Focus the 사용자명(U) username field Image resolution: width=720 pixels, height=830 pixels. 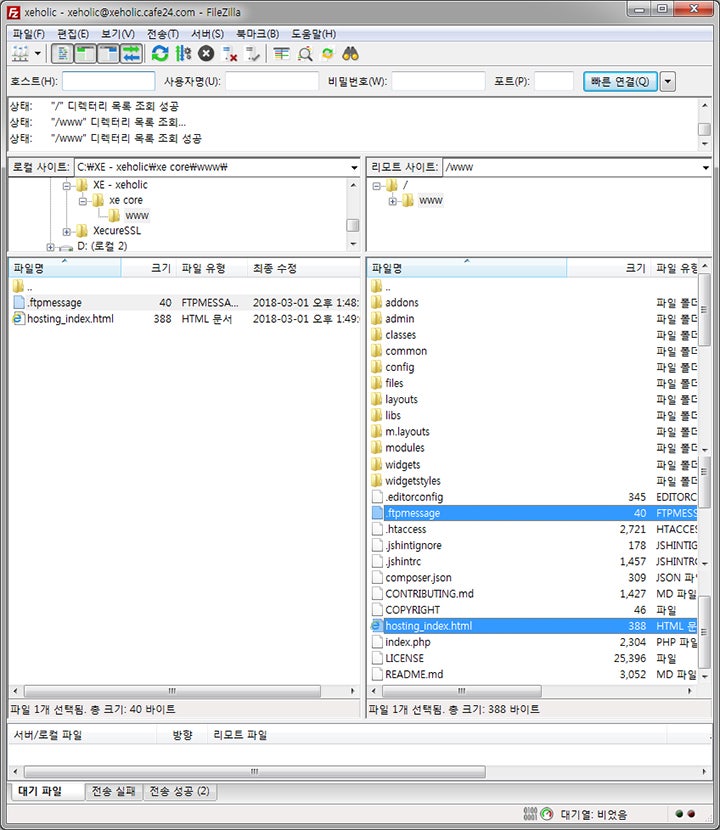tap(272, 82)
